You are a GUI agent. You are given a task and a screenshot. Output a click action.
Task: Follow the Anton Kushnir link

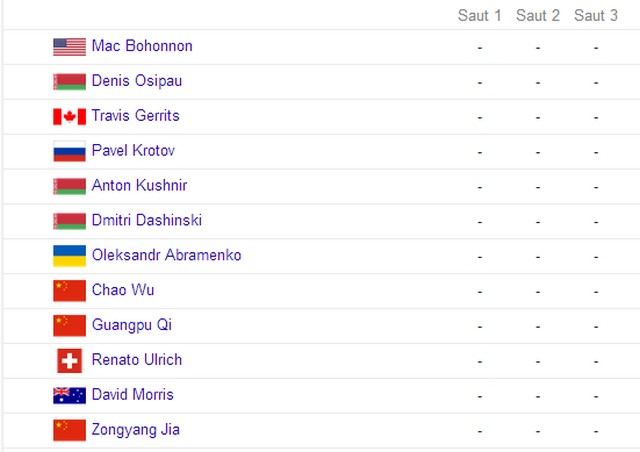pos(139,185)
